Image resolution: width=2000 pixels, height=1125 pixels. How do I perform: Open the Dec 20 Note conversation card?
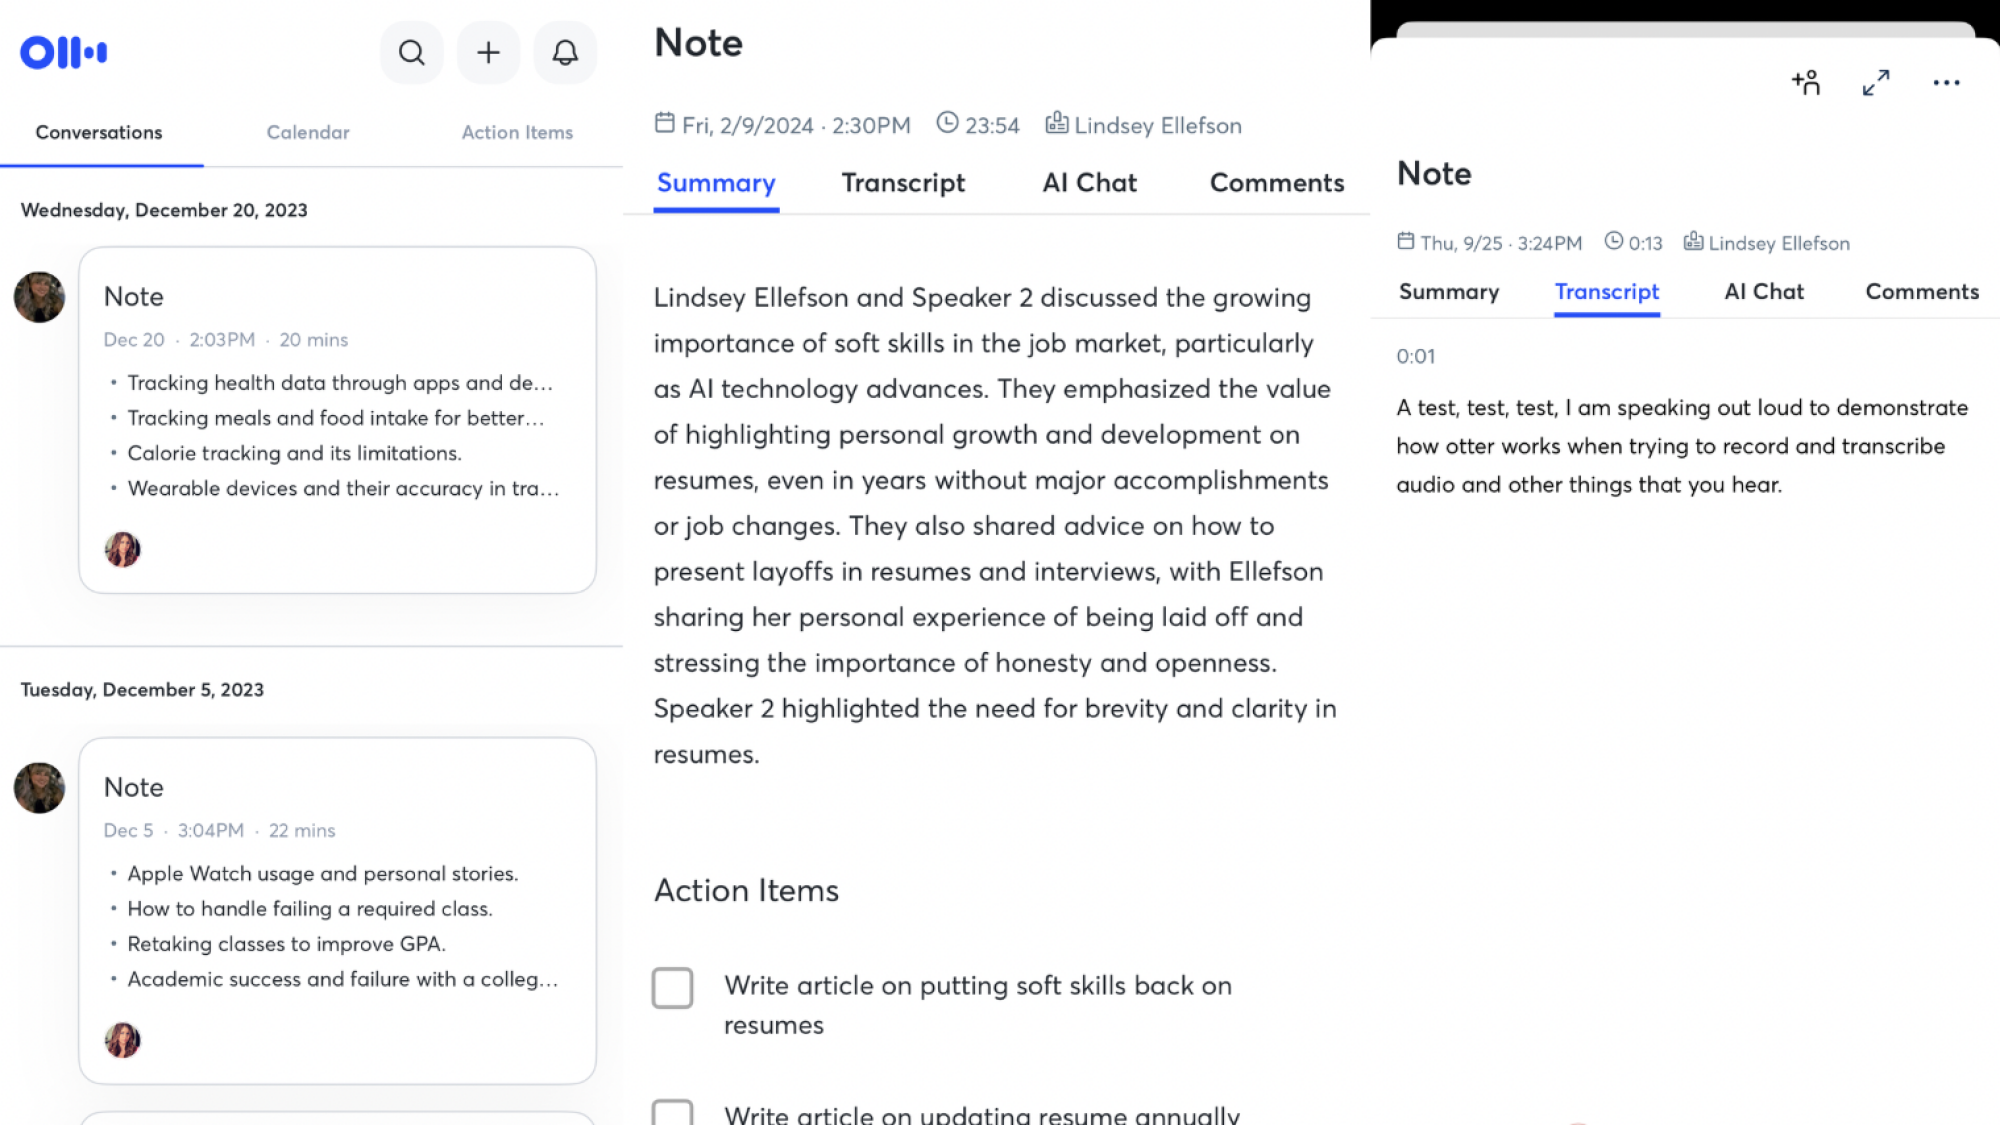click(338, 420)
